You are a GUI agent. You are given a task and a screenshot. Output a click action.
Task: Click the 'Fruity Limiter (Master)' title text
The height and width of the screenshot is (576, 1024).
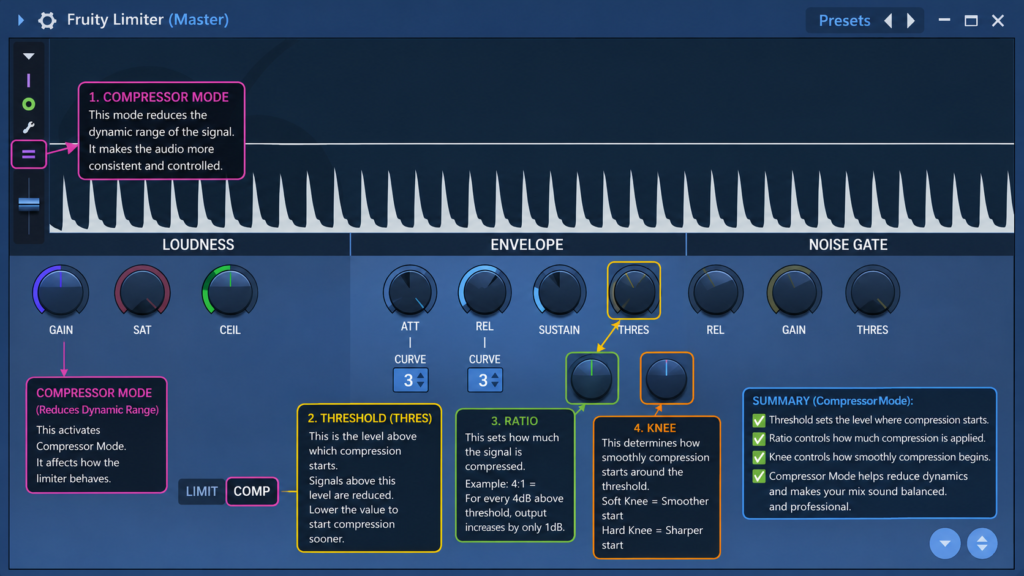(148, 20)
